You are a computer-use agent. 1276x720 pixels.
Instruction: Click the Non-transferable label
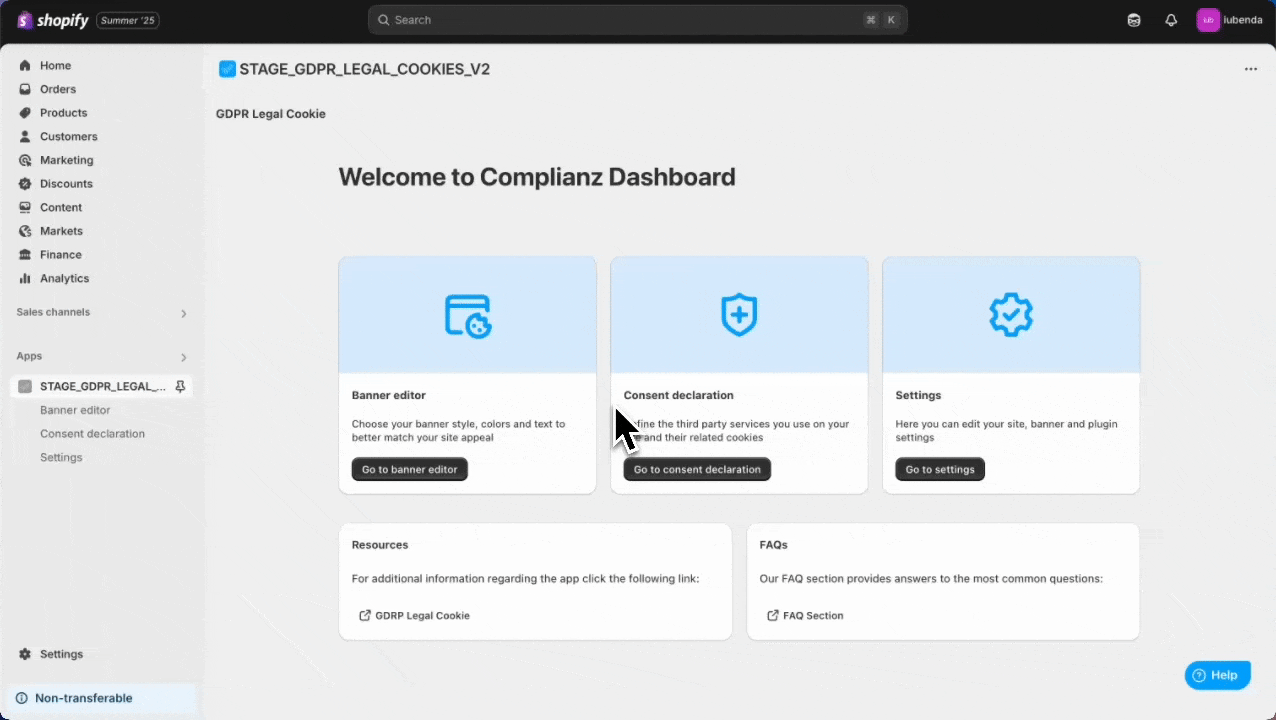[84, 698]
